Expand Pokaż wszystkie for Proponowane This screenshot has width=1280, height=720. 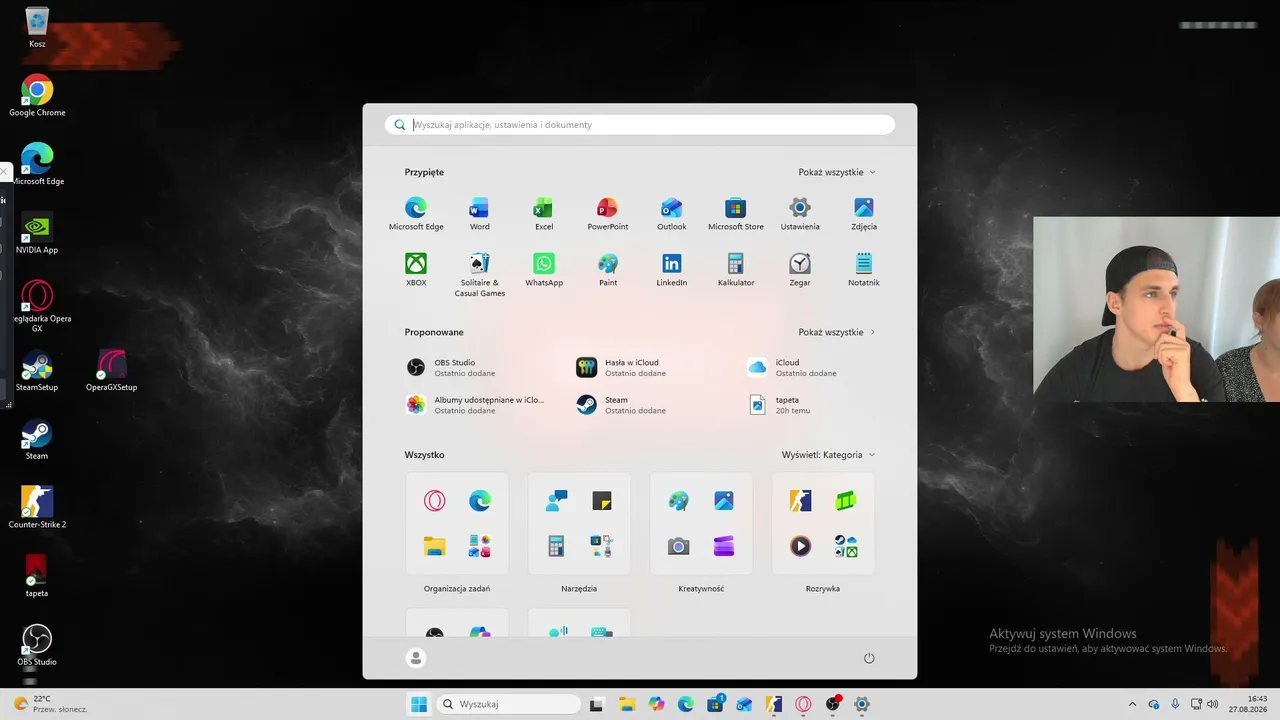click(x=837, y=332)
